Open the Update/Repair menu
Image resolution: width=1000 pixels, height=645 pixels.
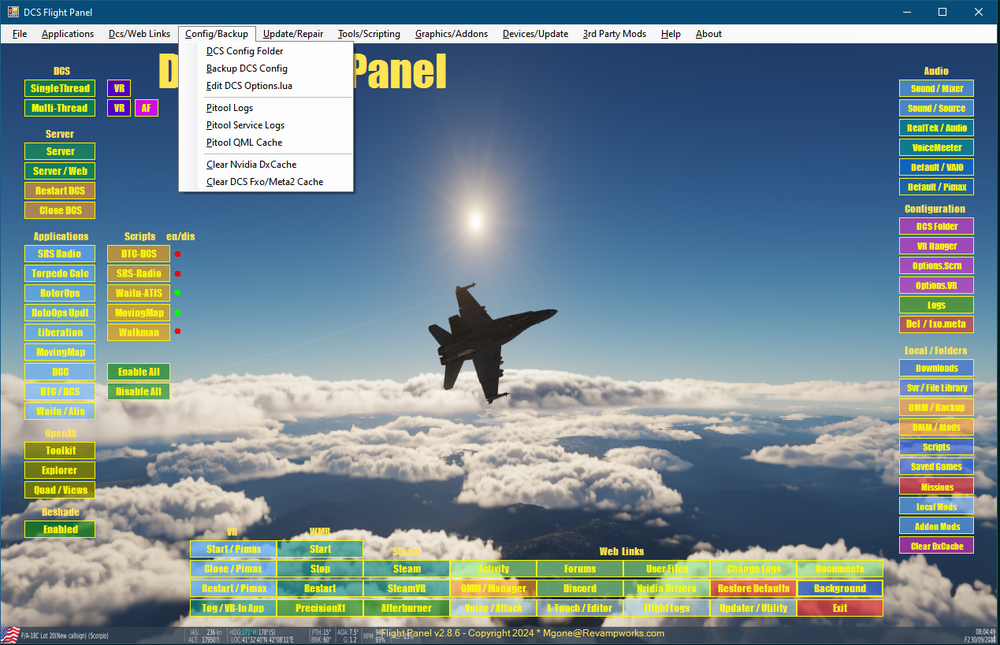(x=293, y=34)
